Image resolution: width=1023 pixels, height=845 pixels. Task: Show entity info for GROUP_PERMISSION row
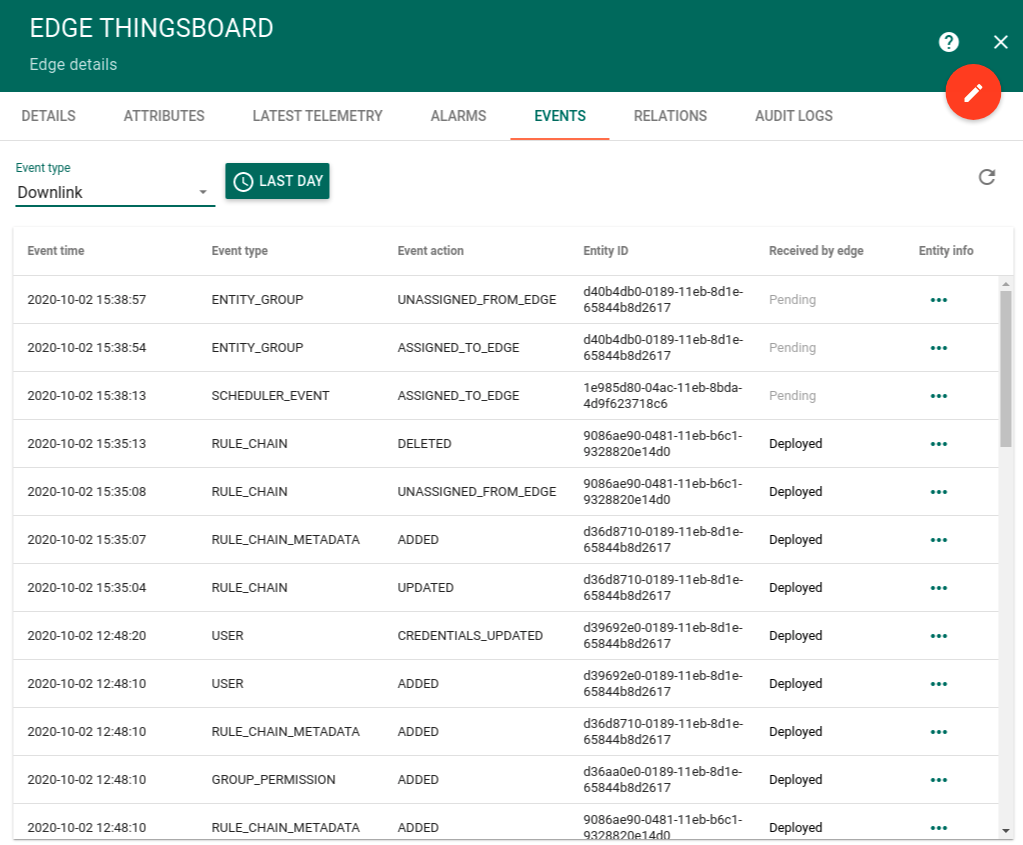(938, 780)
